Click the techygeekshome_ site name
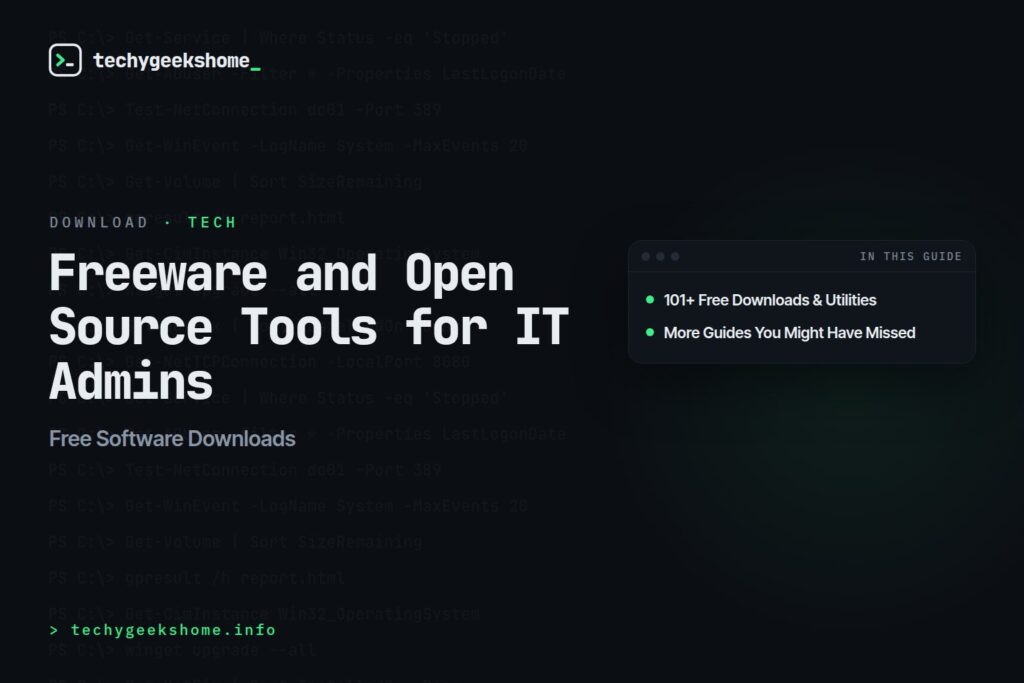 coord(177,61)
